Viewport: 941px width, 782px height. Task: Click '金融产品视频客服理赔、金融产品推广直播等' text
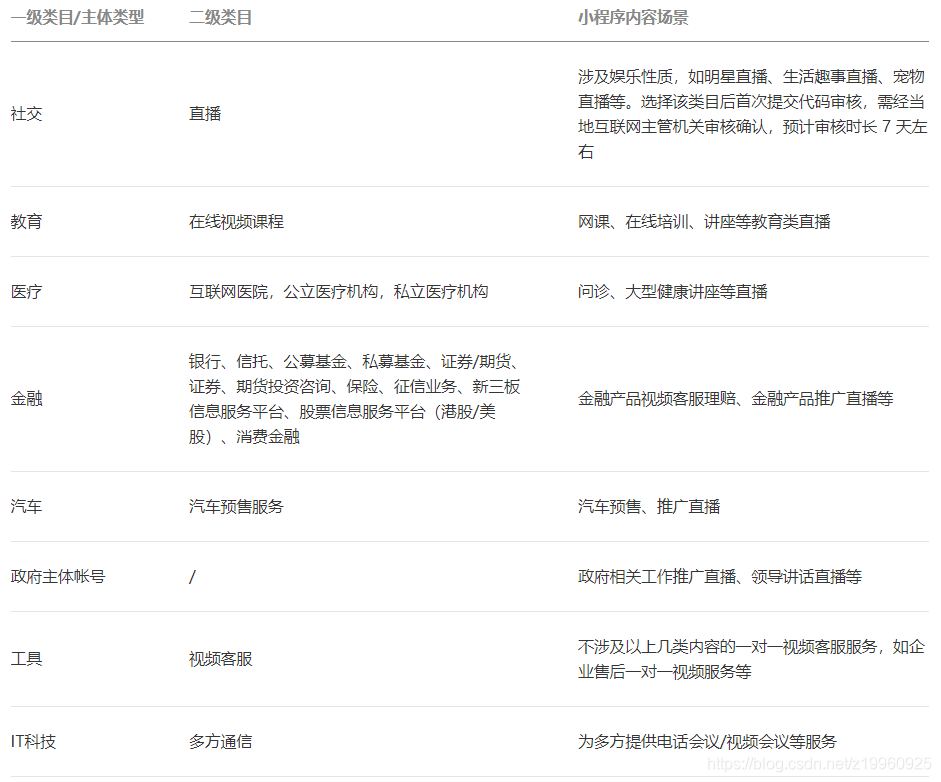735,399
